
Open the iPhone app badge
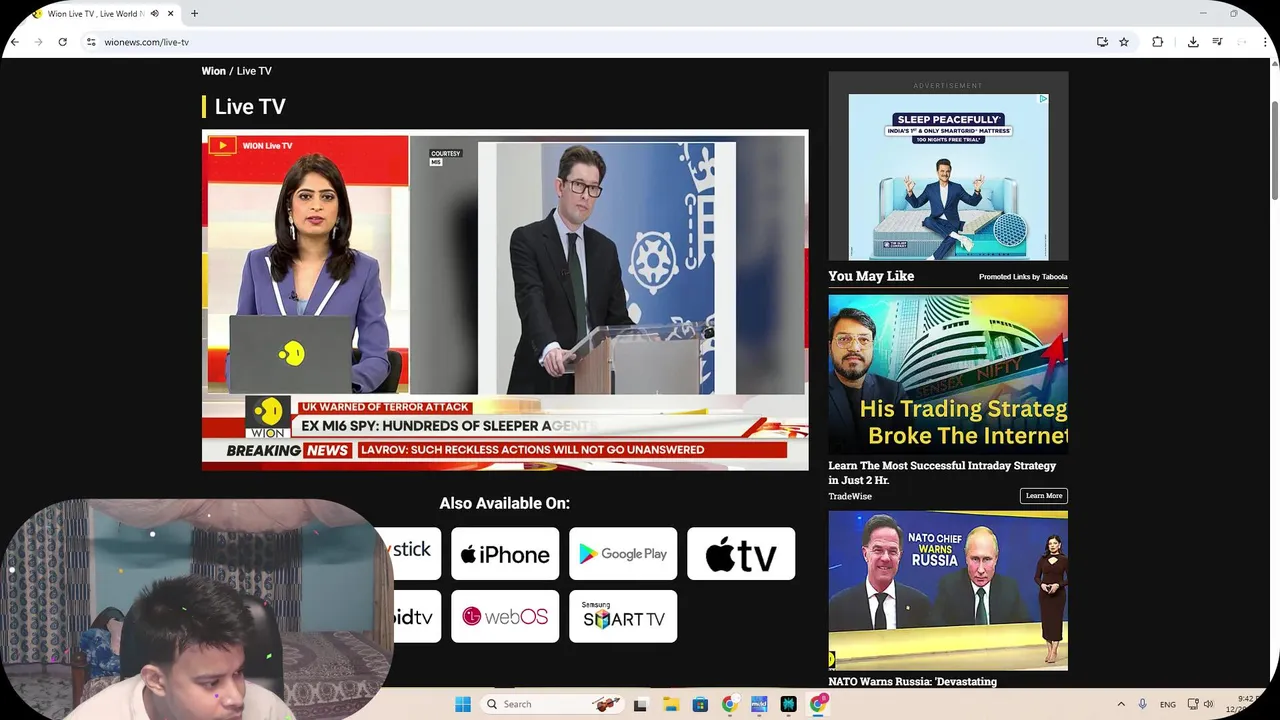coord(505,554)
